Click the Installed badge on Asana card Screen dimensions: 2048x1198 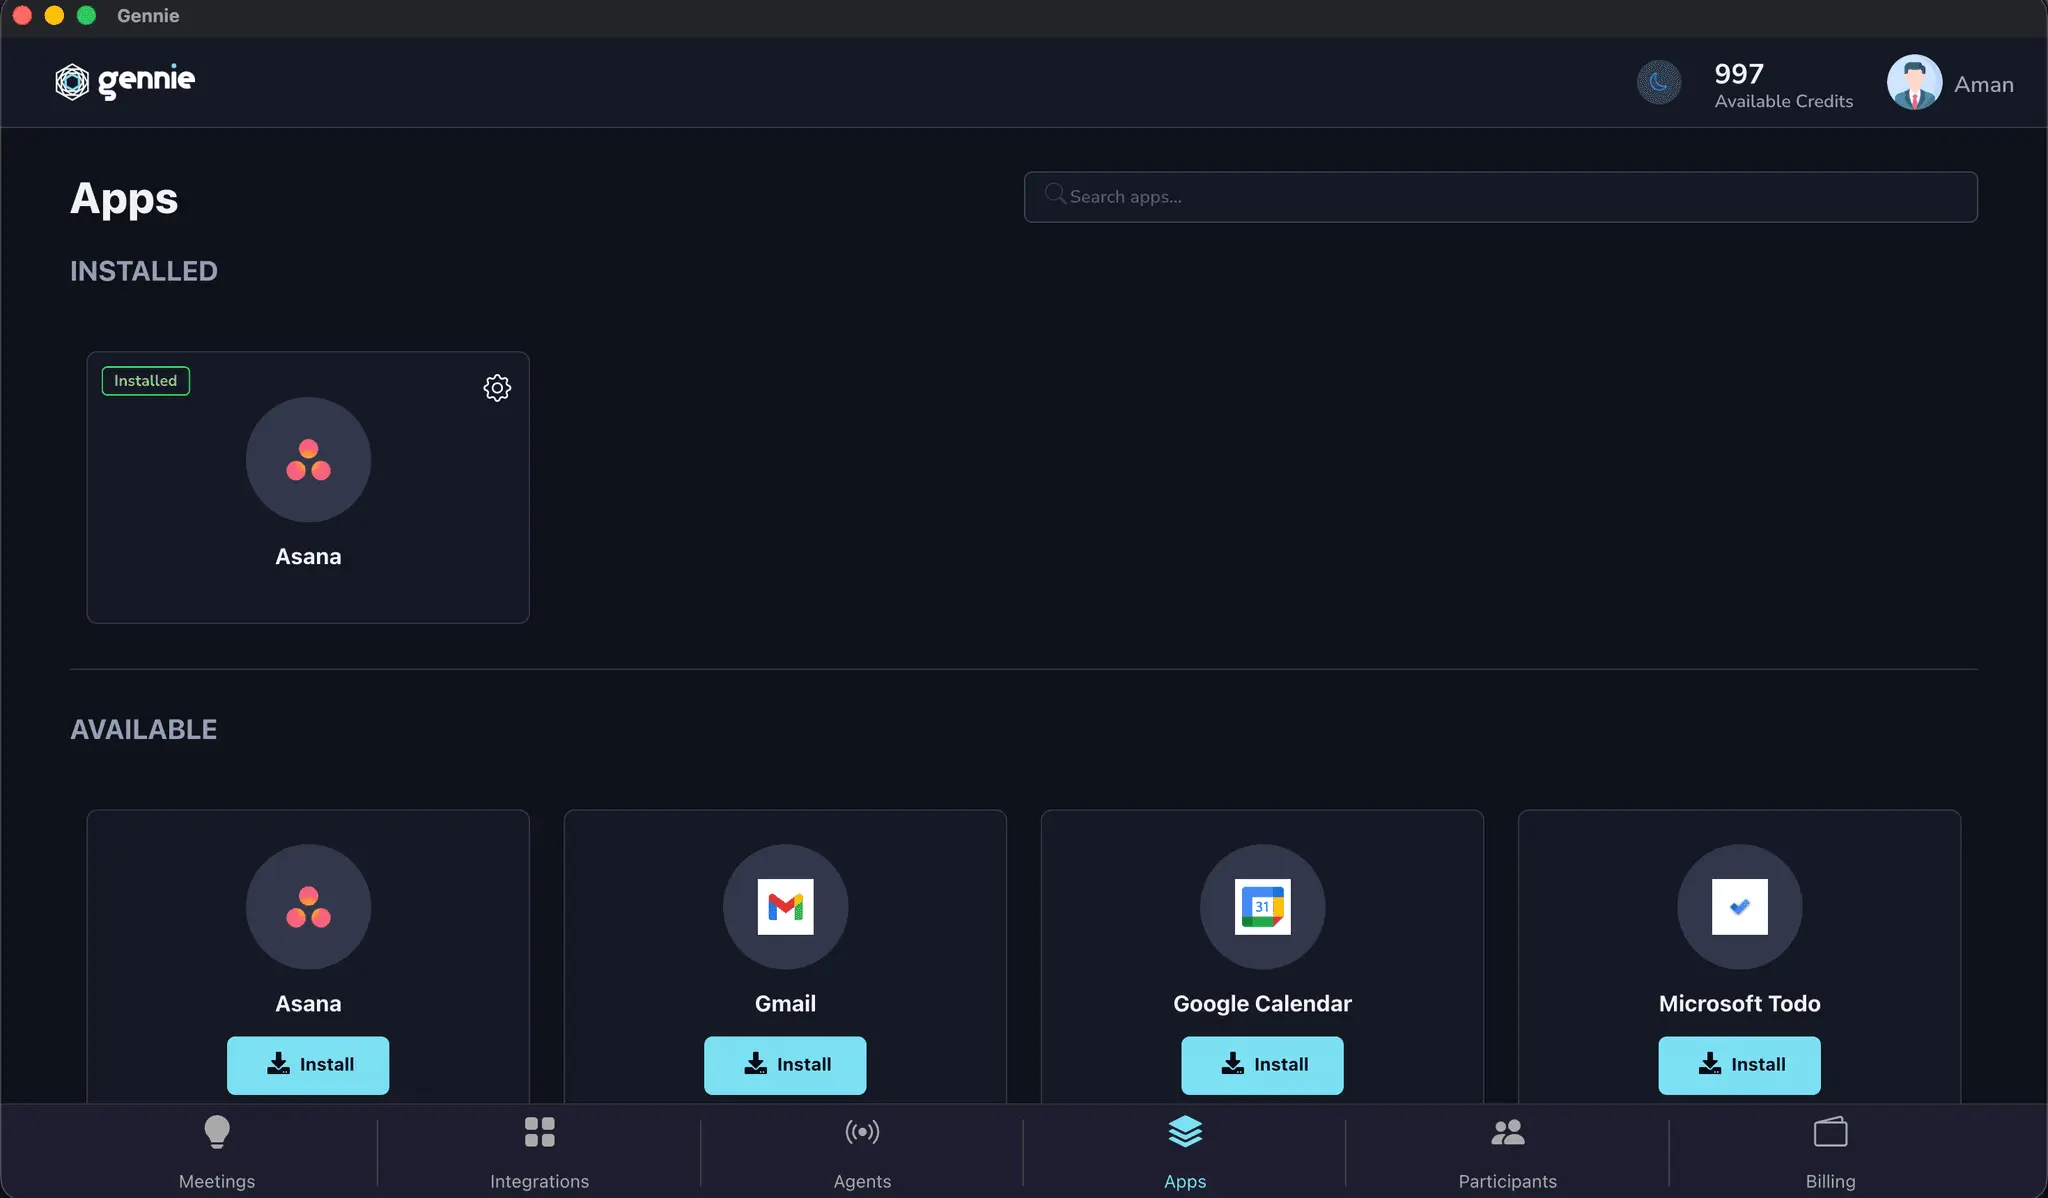click(146, 381)
